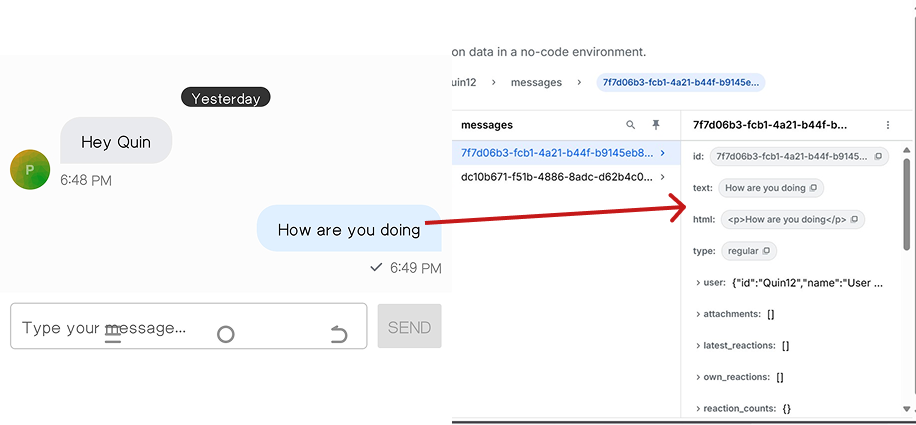Expand the reaction_counts field
This screenshot has height=425, width=916.
point(698,408)
